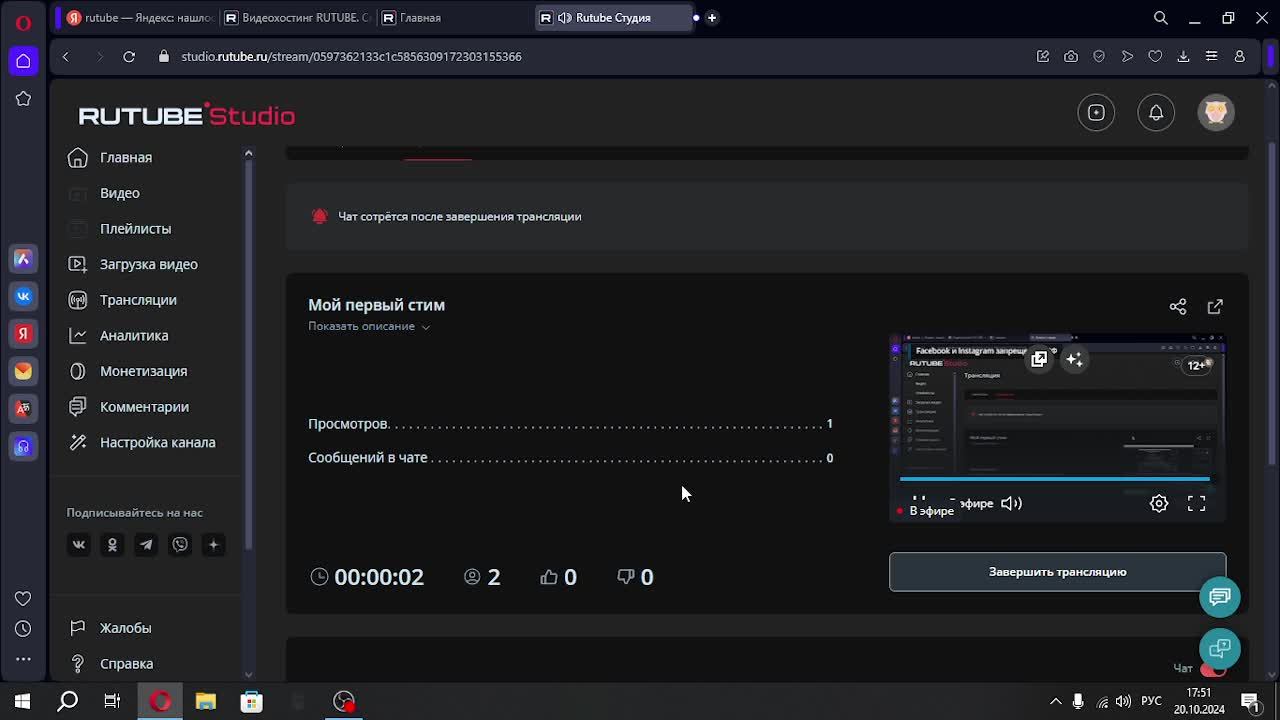1280x720 pixels.
Task: Mute the stream player volume
Action: 1011,504
